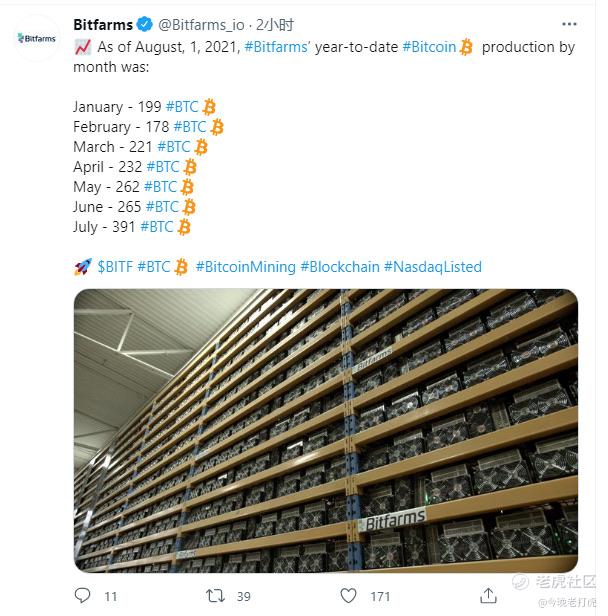Click the blue verified badge
The width and height of the screenshot is (608, 616).
(x=145, y=24)
